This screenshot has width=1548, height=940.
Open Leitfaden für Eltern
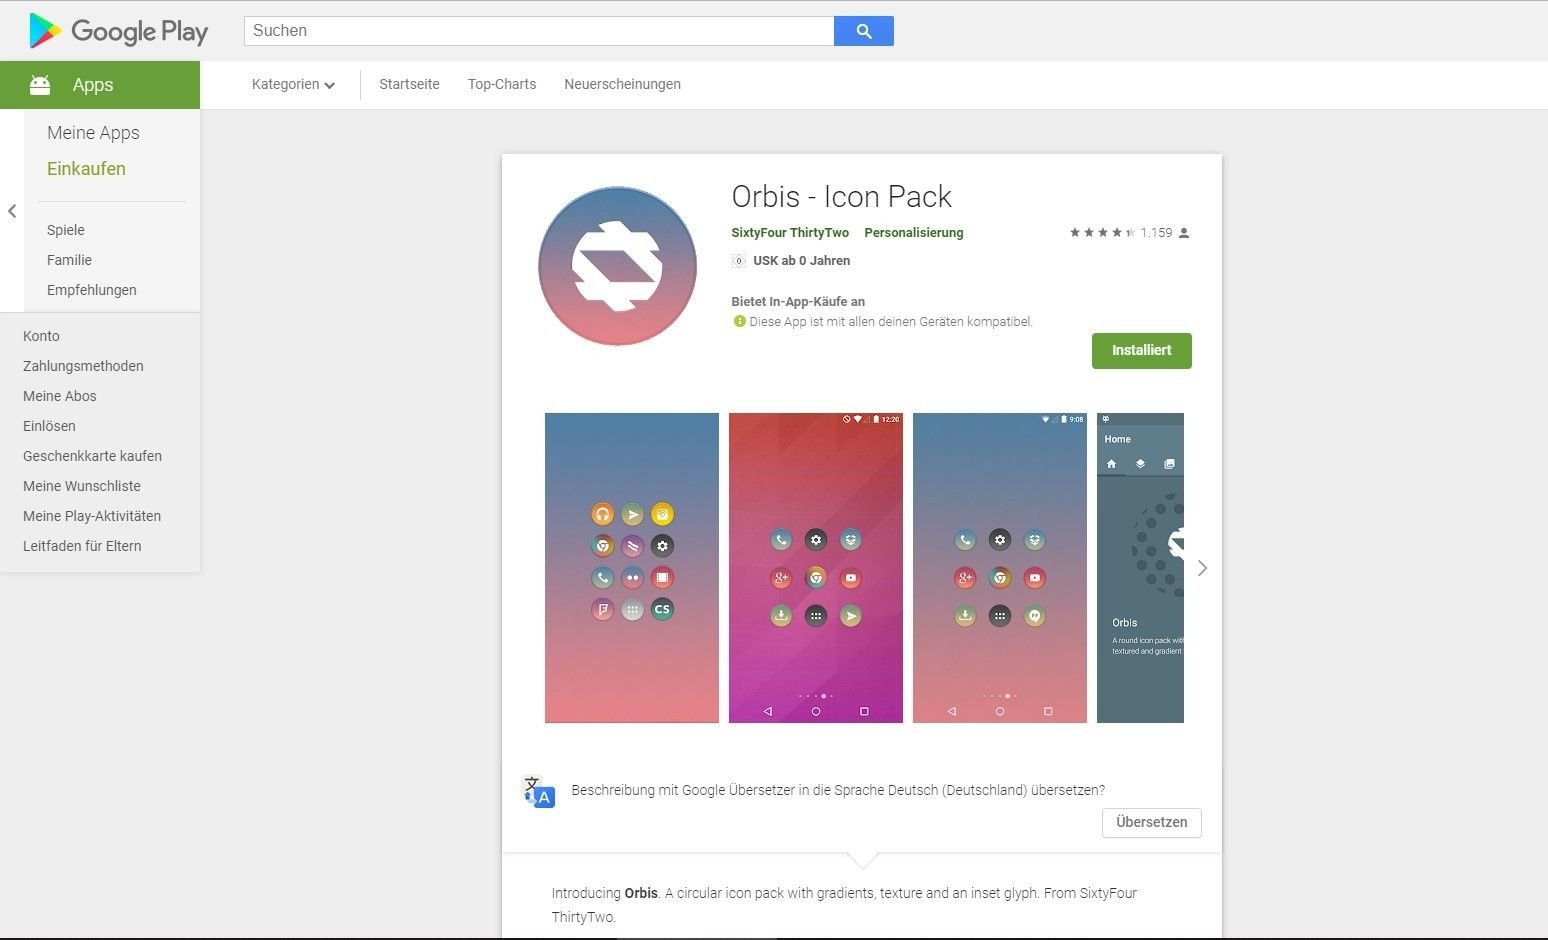[x=82, y=546]
